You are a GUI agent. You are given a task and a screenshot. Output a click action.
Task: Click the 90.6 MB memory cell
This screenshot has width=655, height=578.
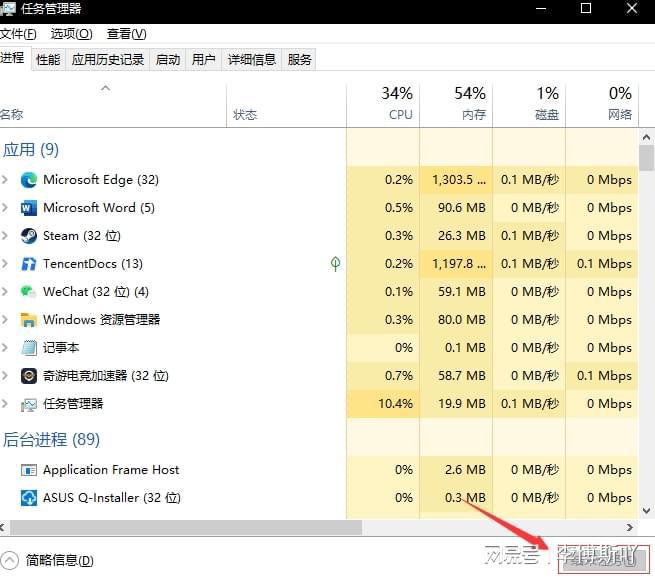456,208
